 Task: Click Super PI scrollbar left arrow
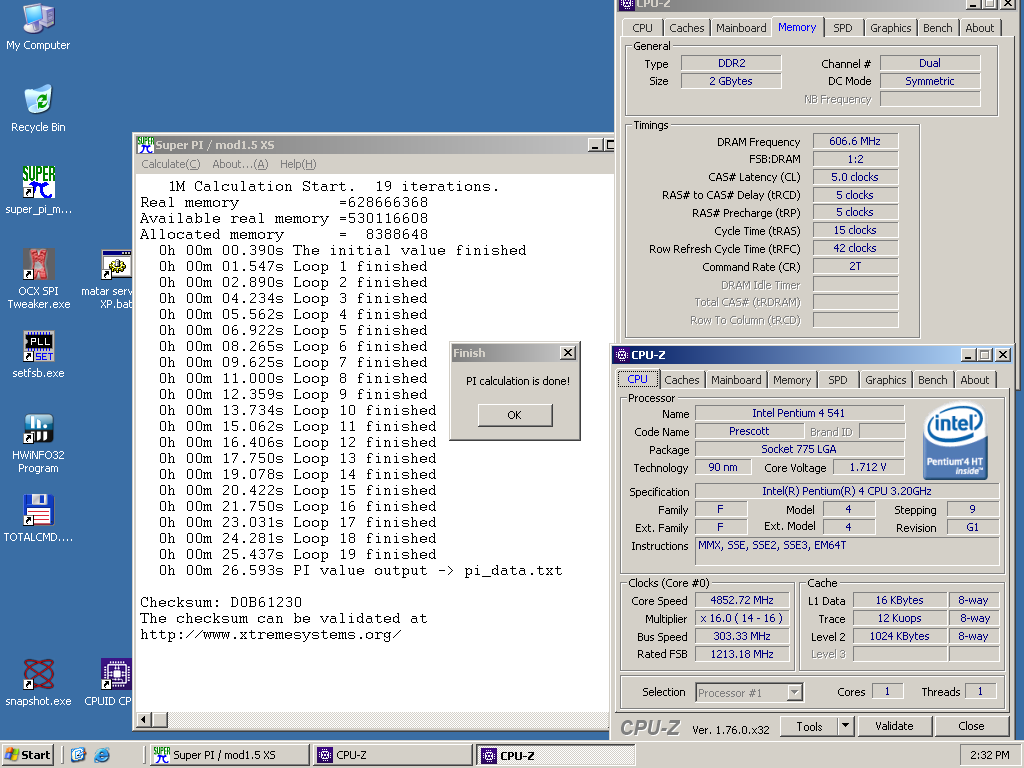click(144, 720)
